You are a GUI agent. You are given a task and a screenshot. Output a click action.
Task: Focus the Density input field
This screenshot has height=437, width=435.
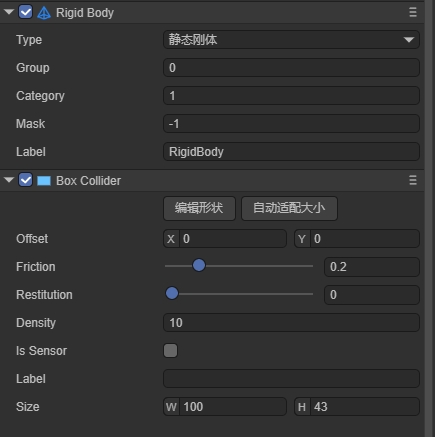click(x=291, y=322)
